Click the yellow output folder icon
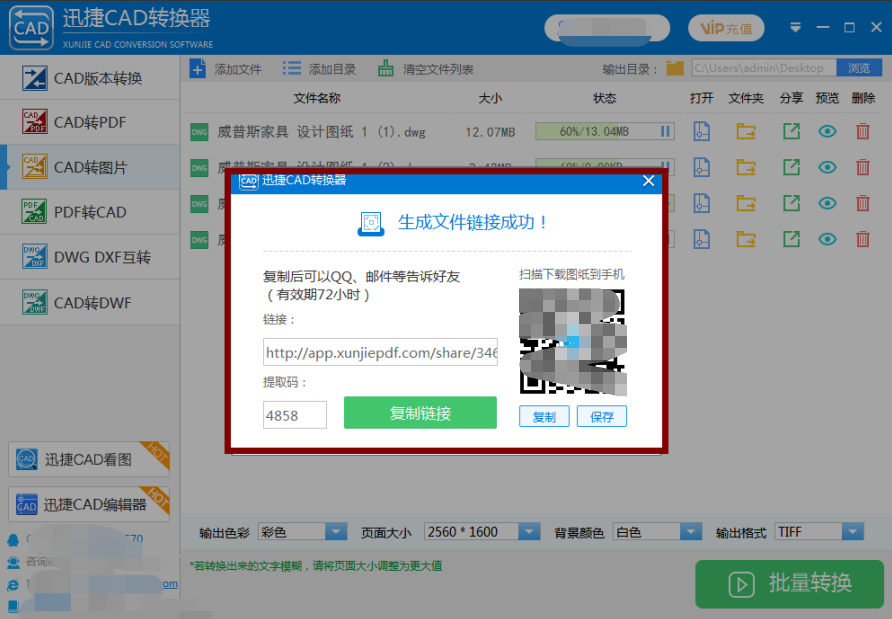The width and height of the screenshot is (892, 619). pos(675,68)
